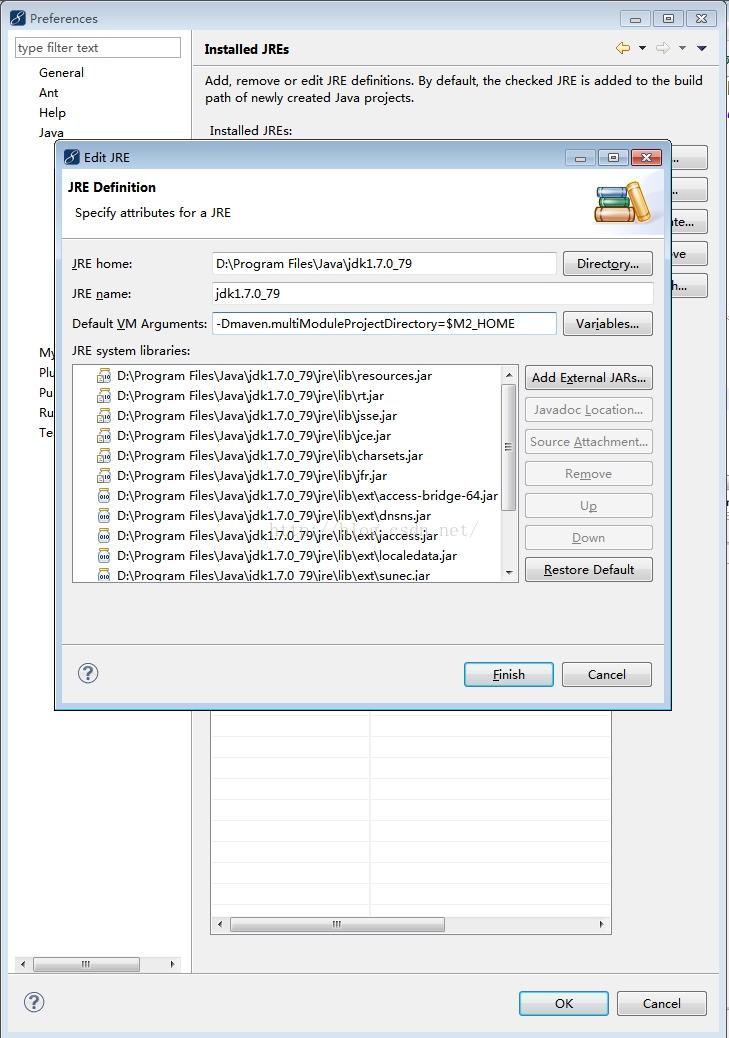This screenshot has width=729, height=1038.
Task: Click jar icon of access-bridge-64.jar
Action: [104, 496]
